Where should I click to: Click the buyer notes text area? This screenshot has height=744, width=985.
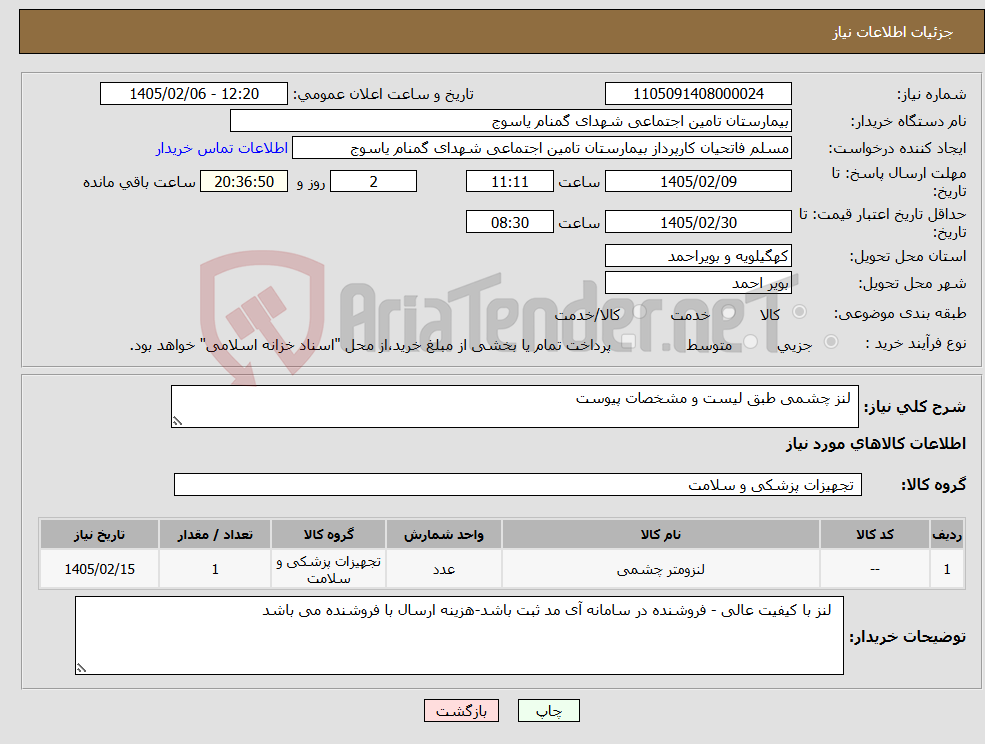459,635
